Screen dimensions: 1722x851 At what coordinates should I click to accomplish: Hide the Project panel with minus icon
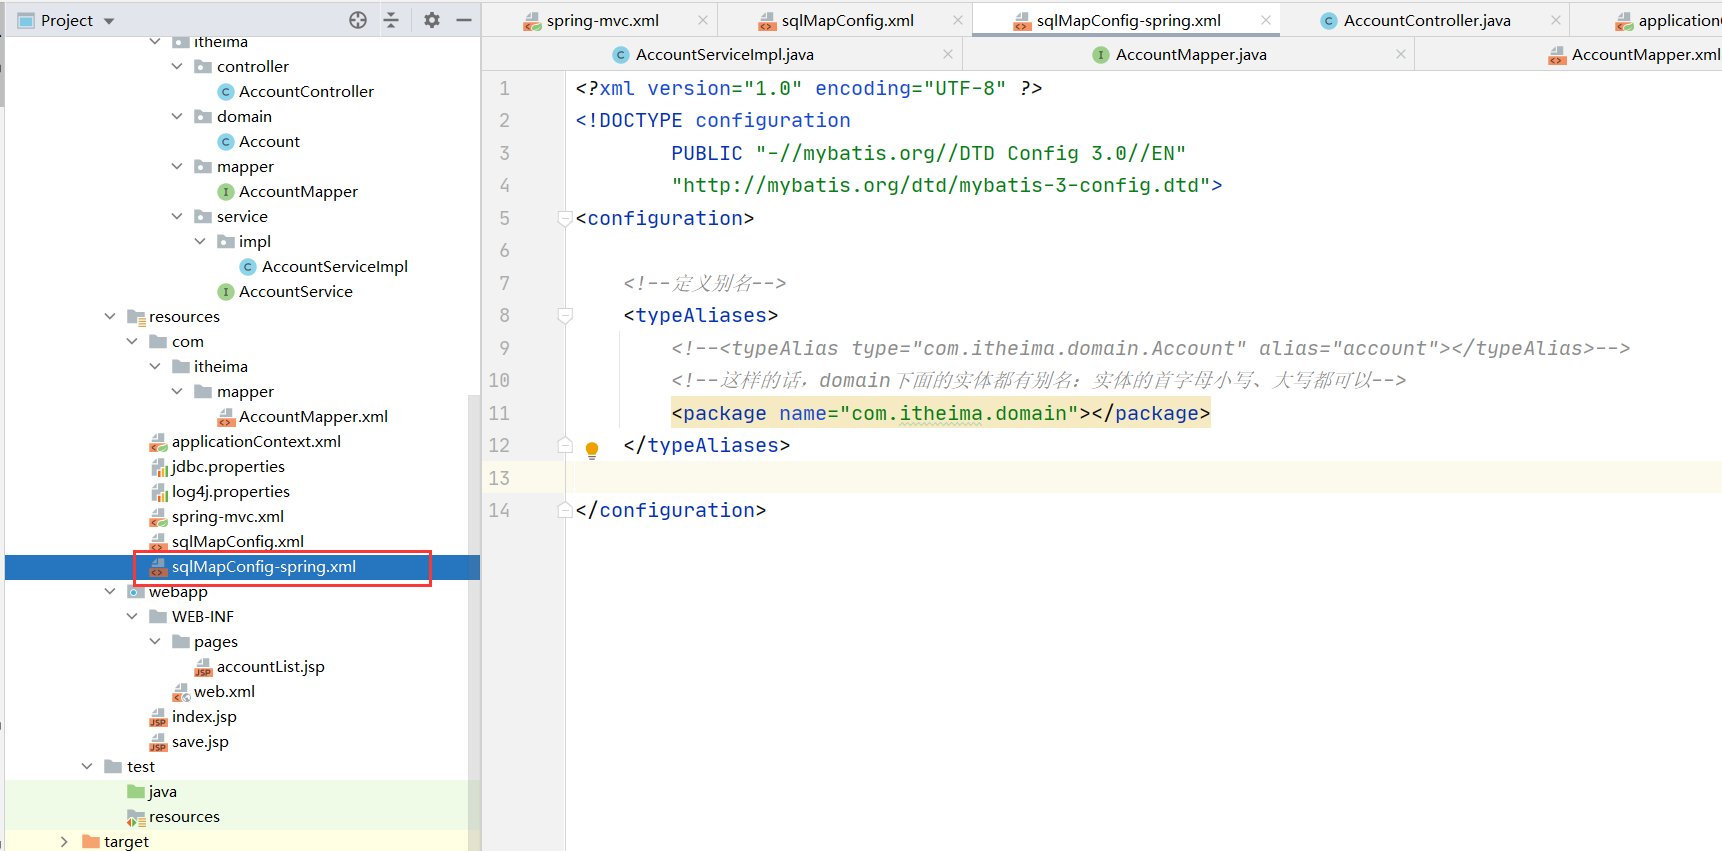click(x=464, y=20)
